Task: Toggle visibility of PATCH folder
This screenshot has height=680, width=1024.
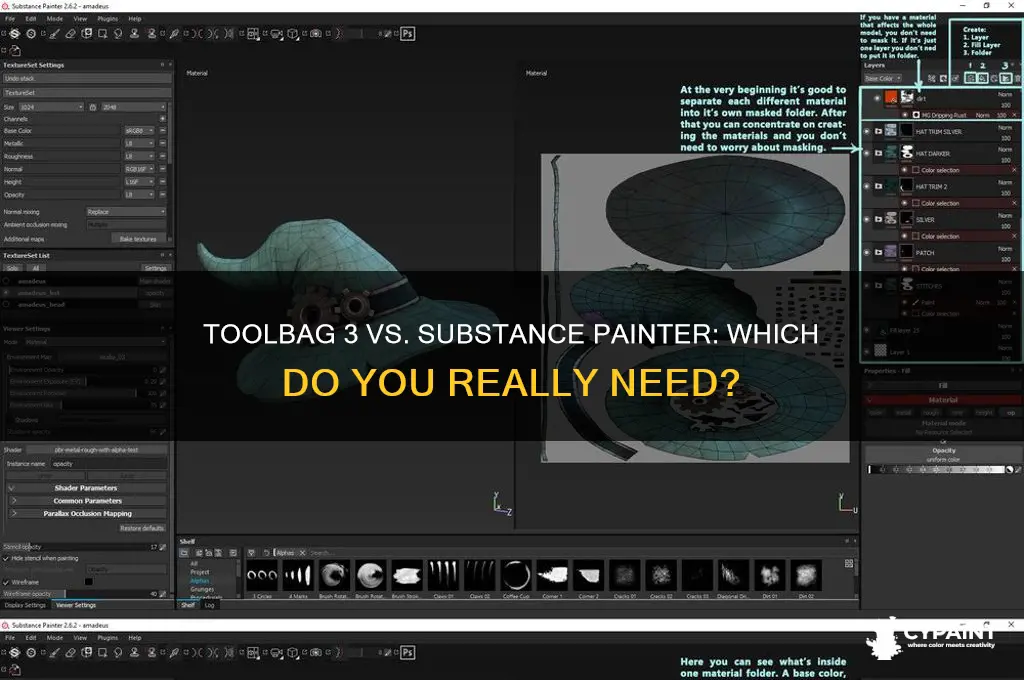Action: [x=867, y=252]
